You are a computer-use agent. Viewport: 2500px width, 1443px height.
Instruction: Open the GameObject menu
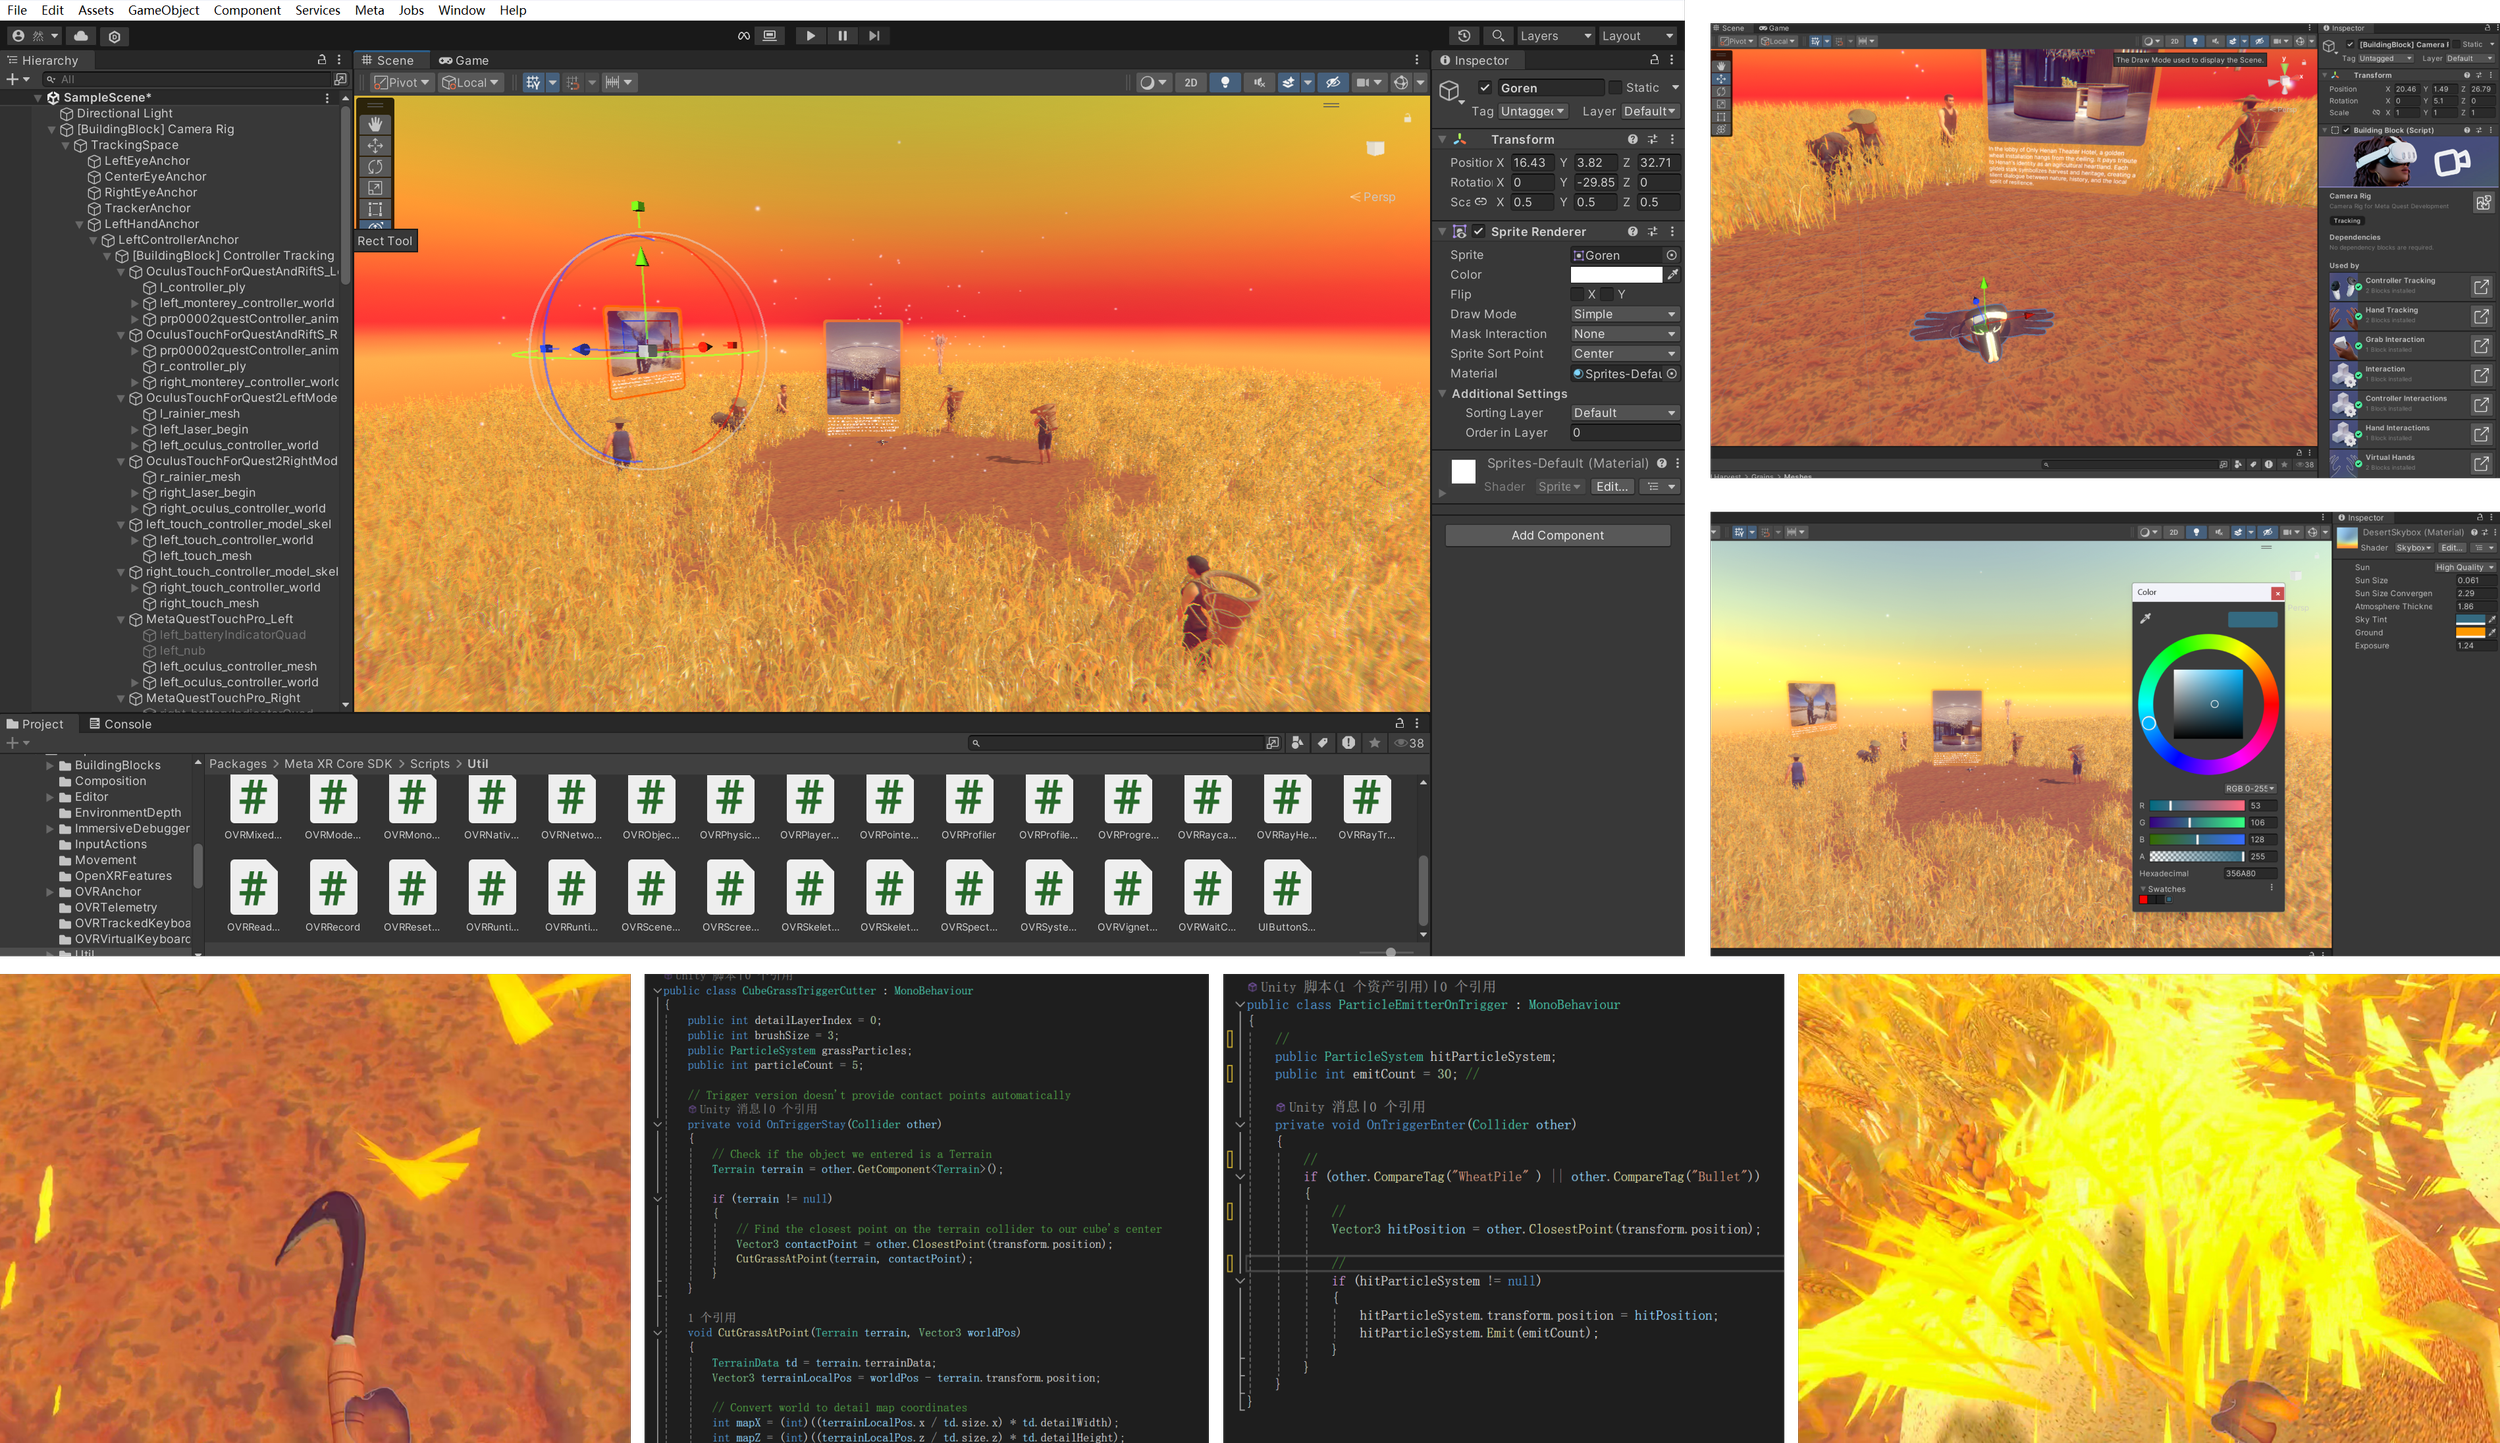pyautogui.click(x=163, y=10)
